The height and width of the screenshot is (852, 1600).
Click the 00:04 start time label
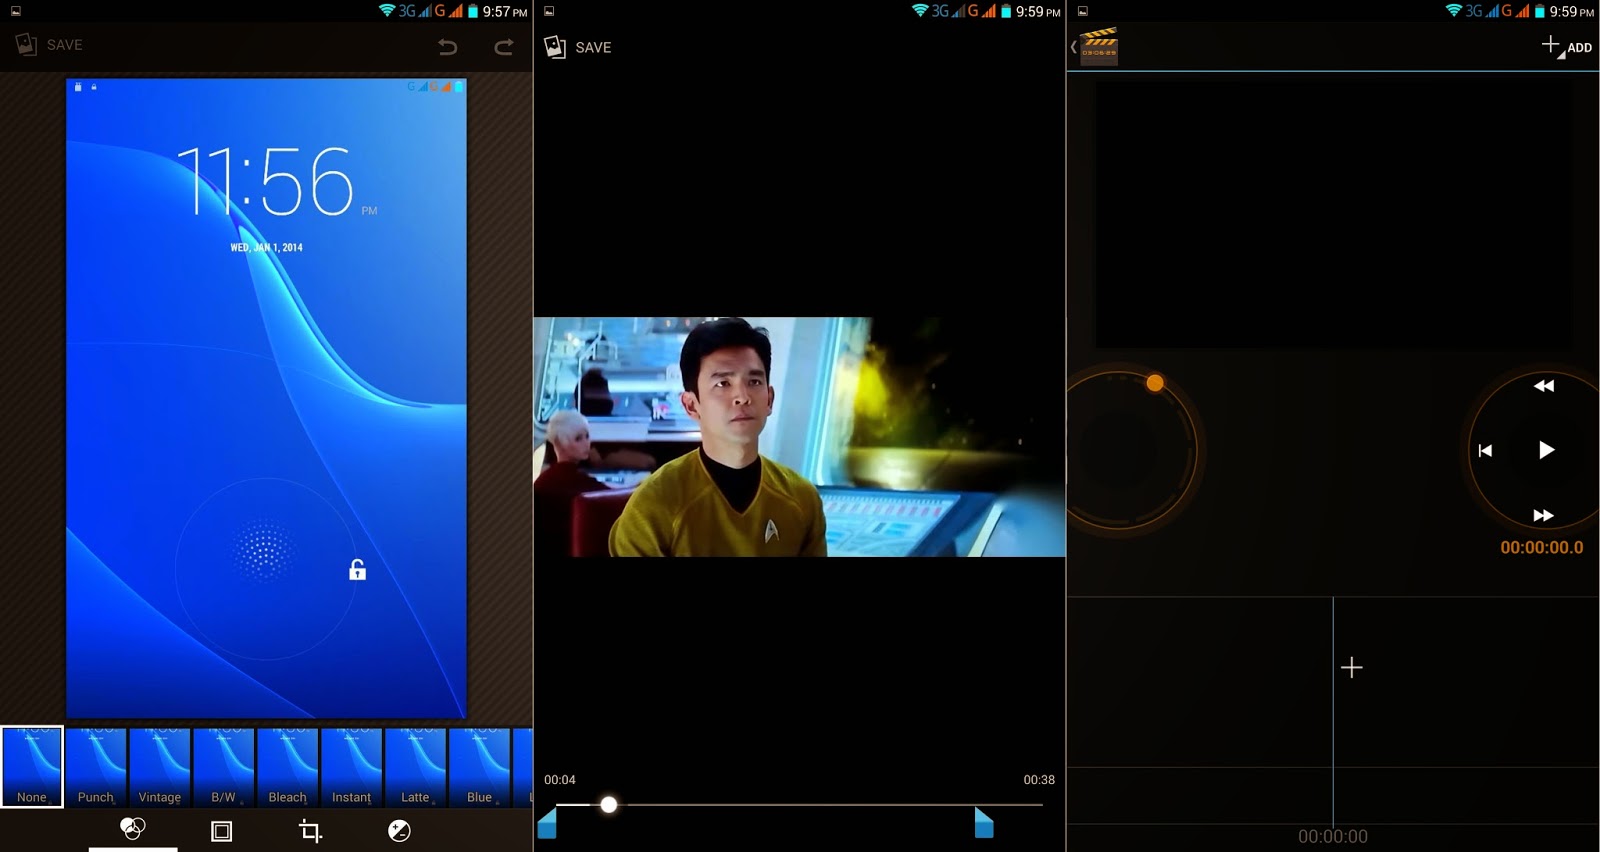coord(560,780)
